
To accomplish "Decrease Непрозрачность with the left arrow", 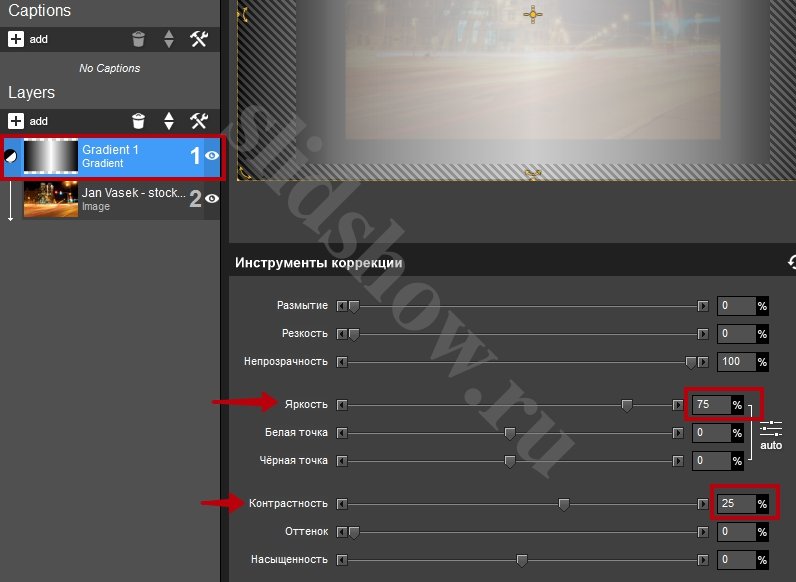I will 342,362.
